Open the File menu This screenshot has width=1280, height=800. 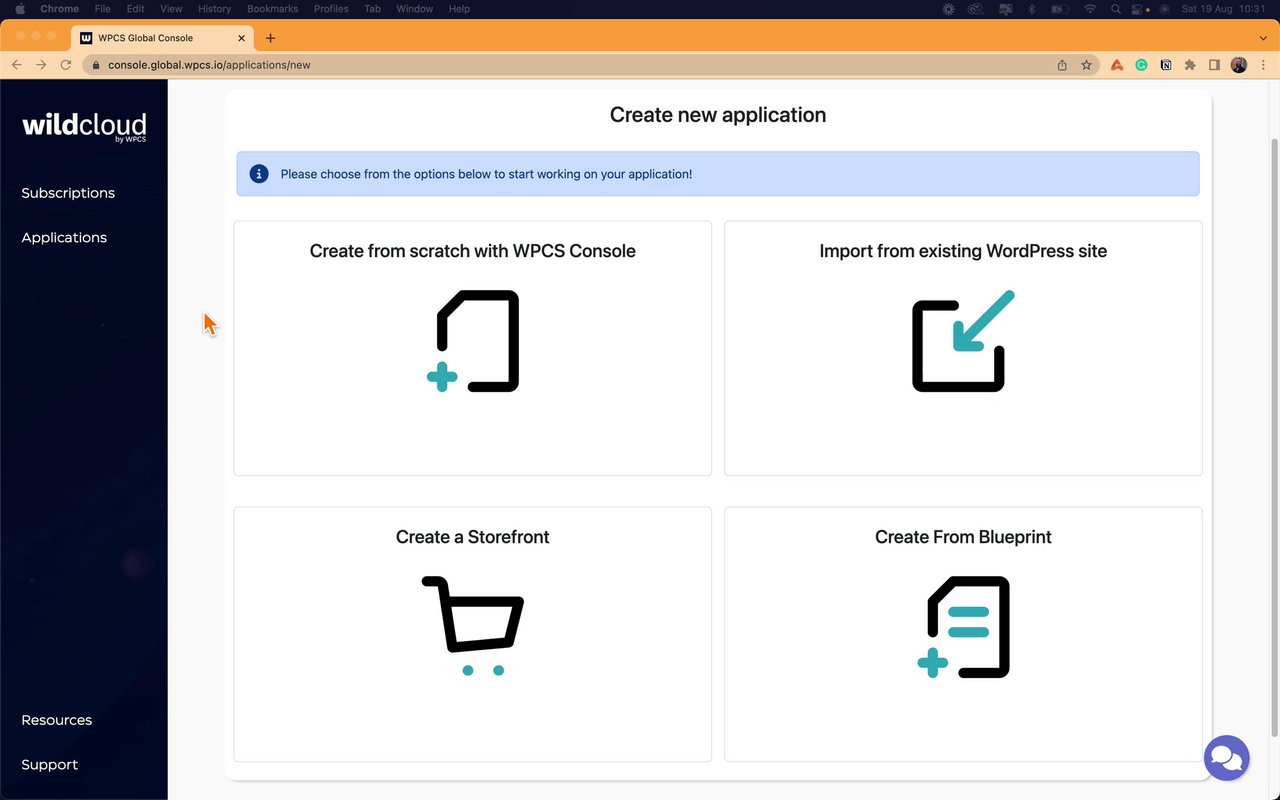pyautogui.click(x=103, y=9)
